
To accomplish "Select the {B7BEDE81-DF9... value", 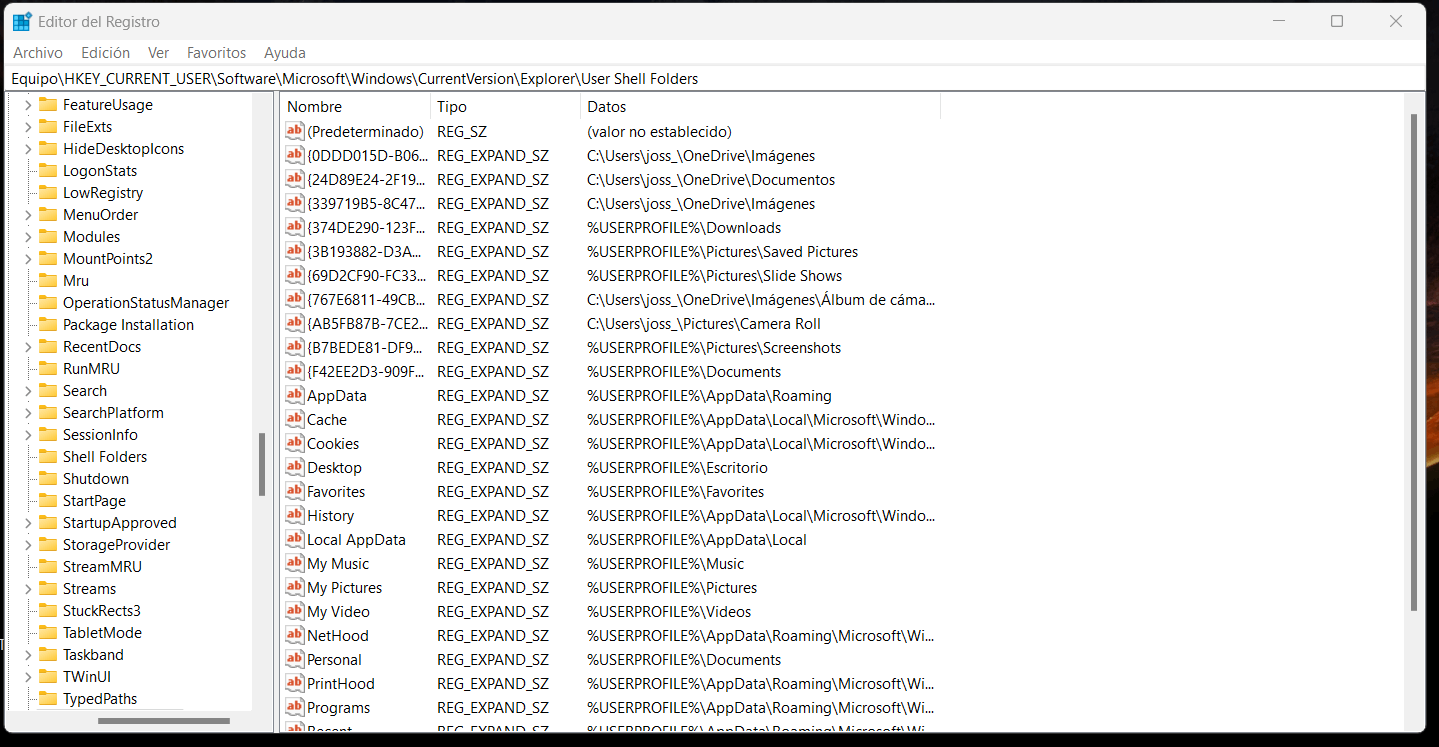I will tap(367, 347).
